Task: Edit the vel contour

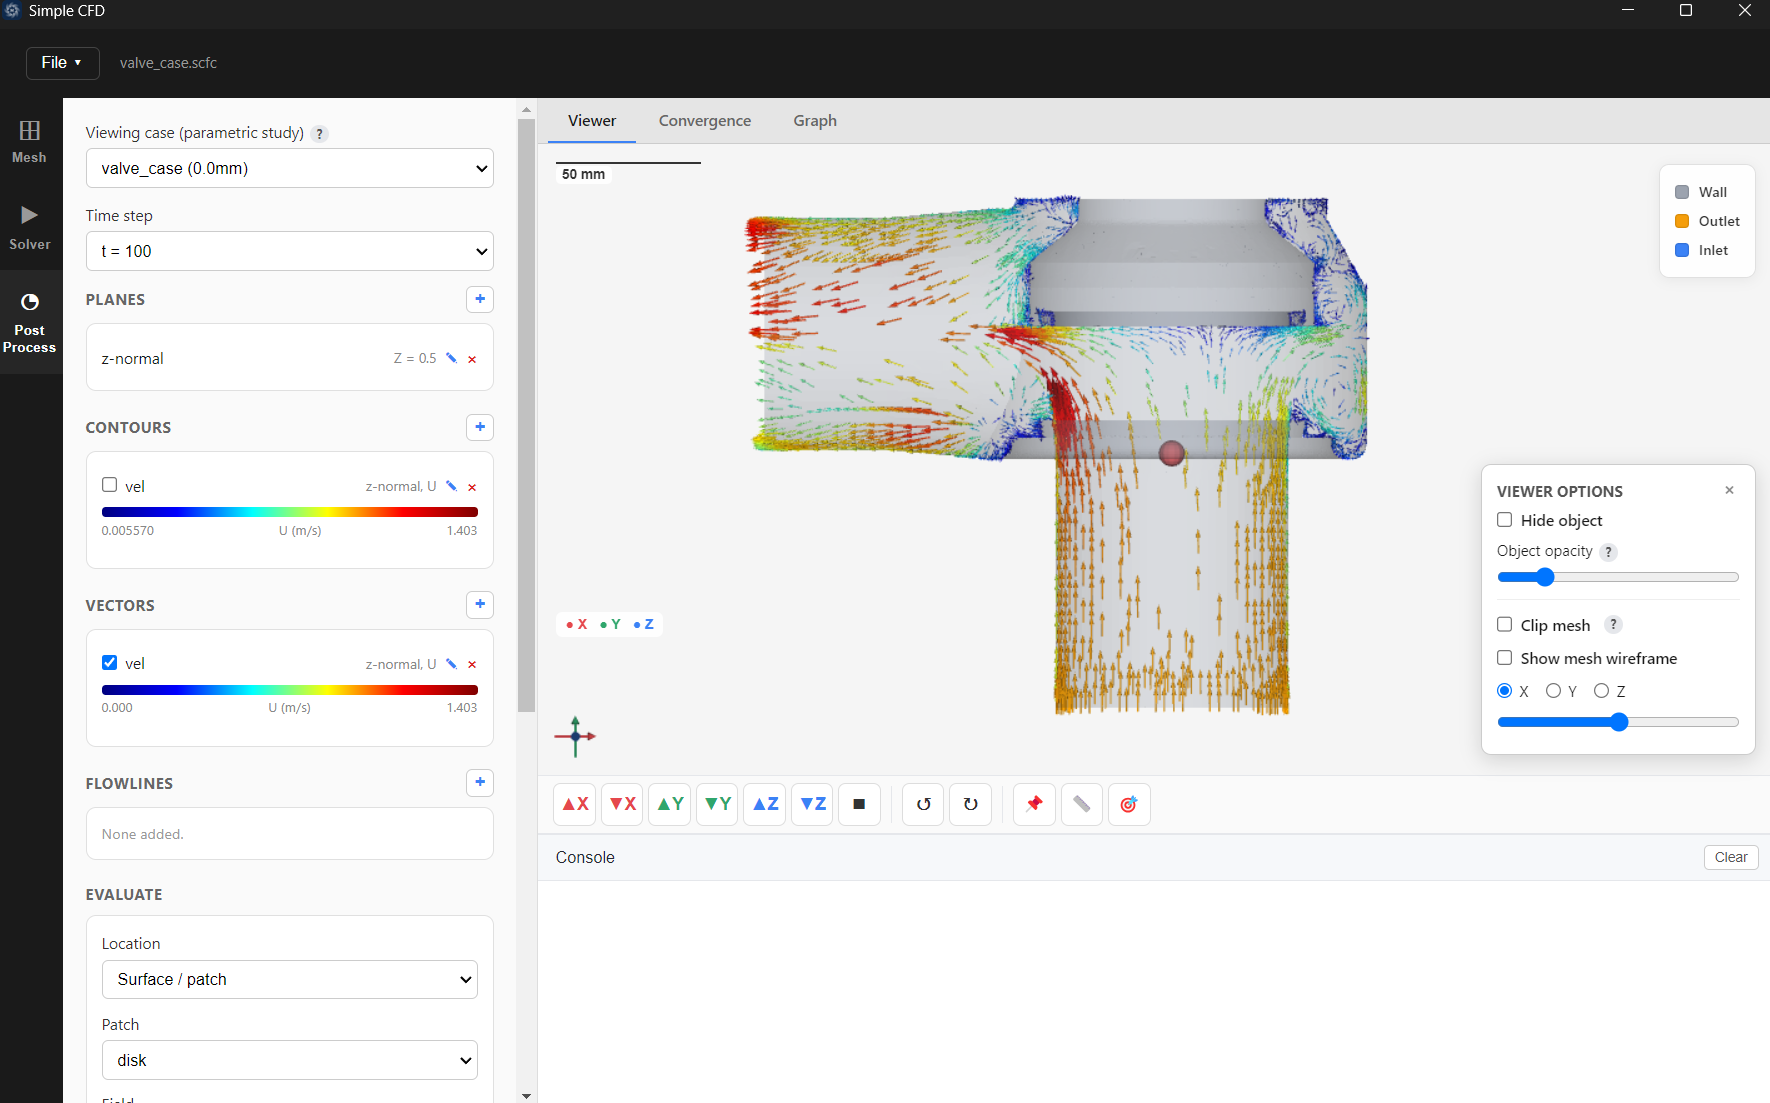Action: coord(452,486)
